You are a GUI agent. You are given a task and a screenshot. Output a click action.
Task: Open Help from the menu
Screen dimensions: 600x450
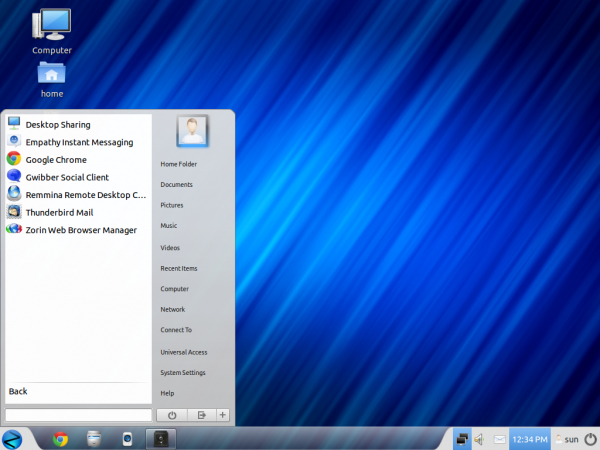pos(167,393)
